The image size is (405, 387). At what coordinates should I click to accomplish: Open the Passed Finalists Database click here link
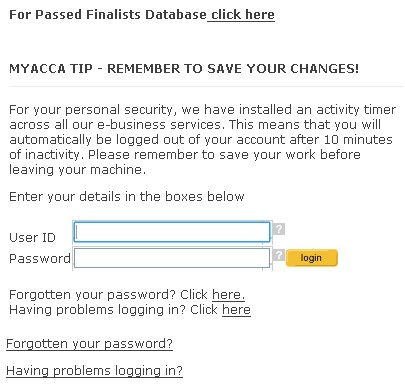(243, 15)
